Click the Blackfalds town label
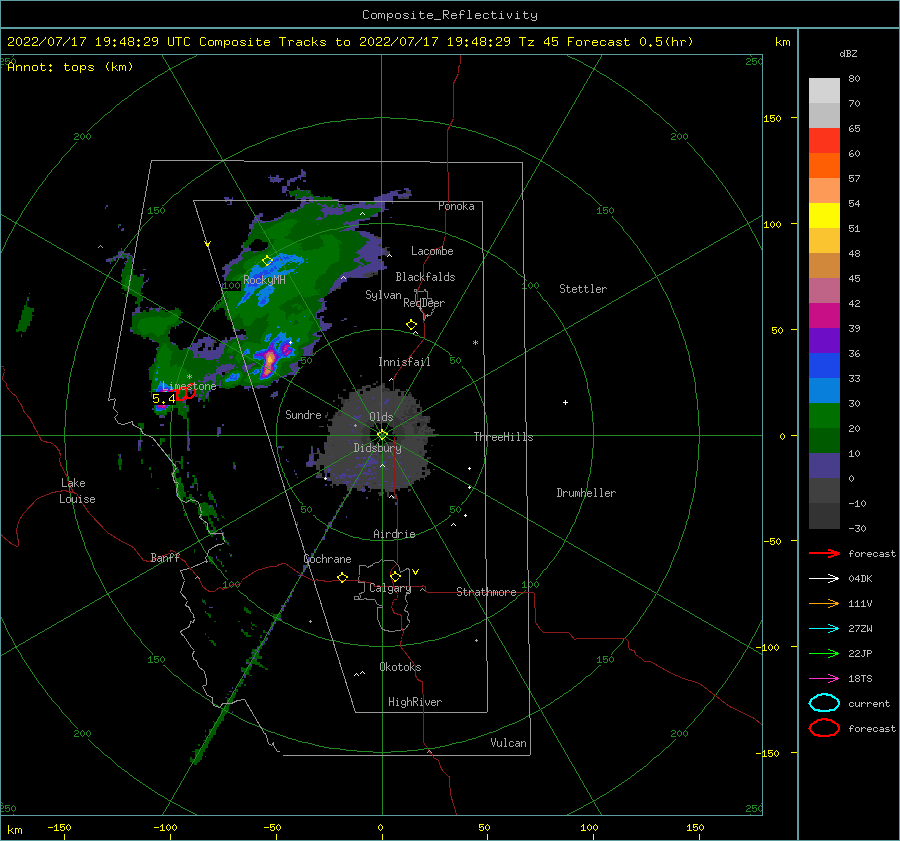This screenshot has width=900, height=841. (425, 277)
